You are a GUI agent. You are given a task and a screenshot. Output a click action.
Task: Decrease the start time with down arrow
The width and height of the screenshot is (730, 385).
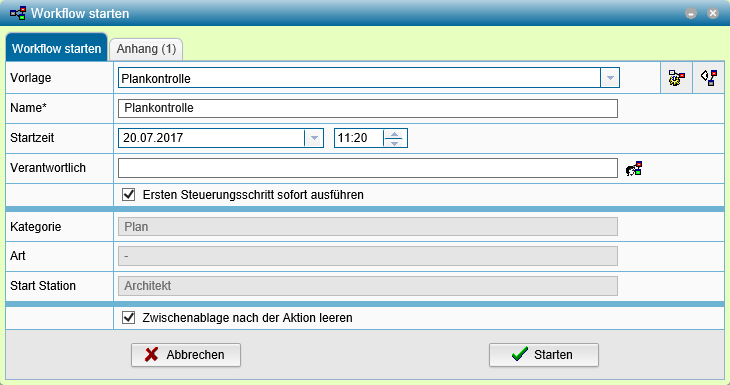(395, 142)
